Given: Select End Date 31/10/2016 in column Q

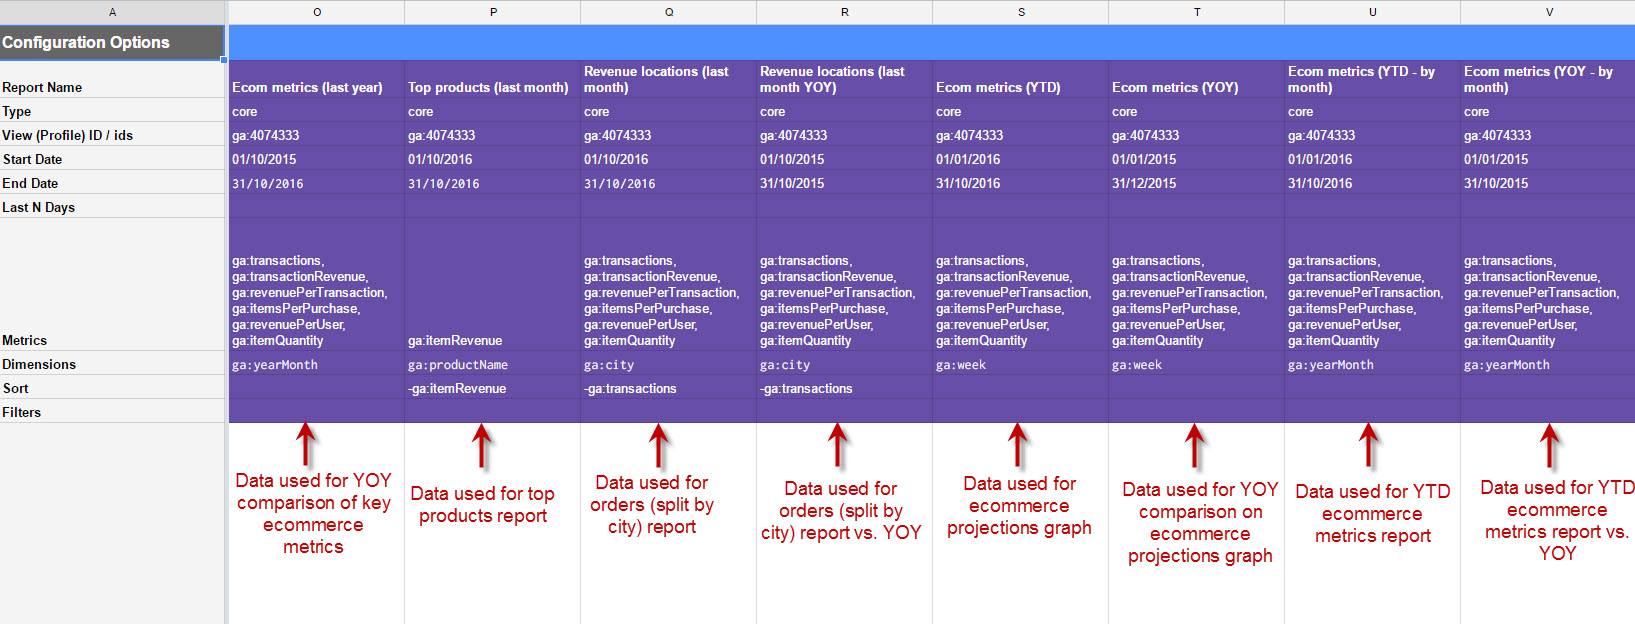Looking at the screenshot, I should 669,183.
